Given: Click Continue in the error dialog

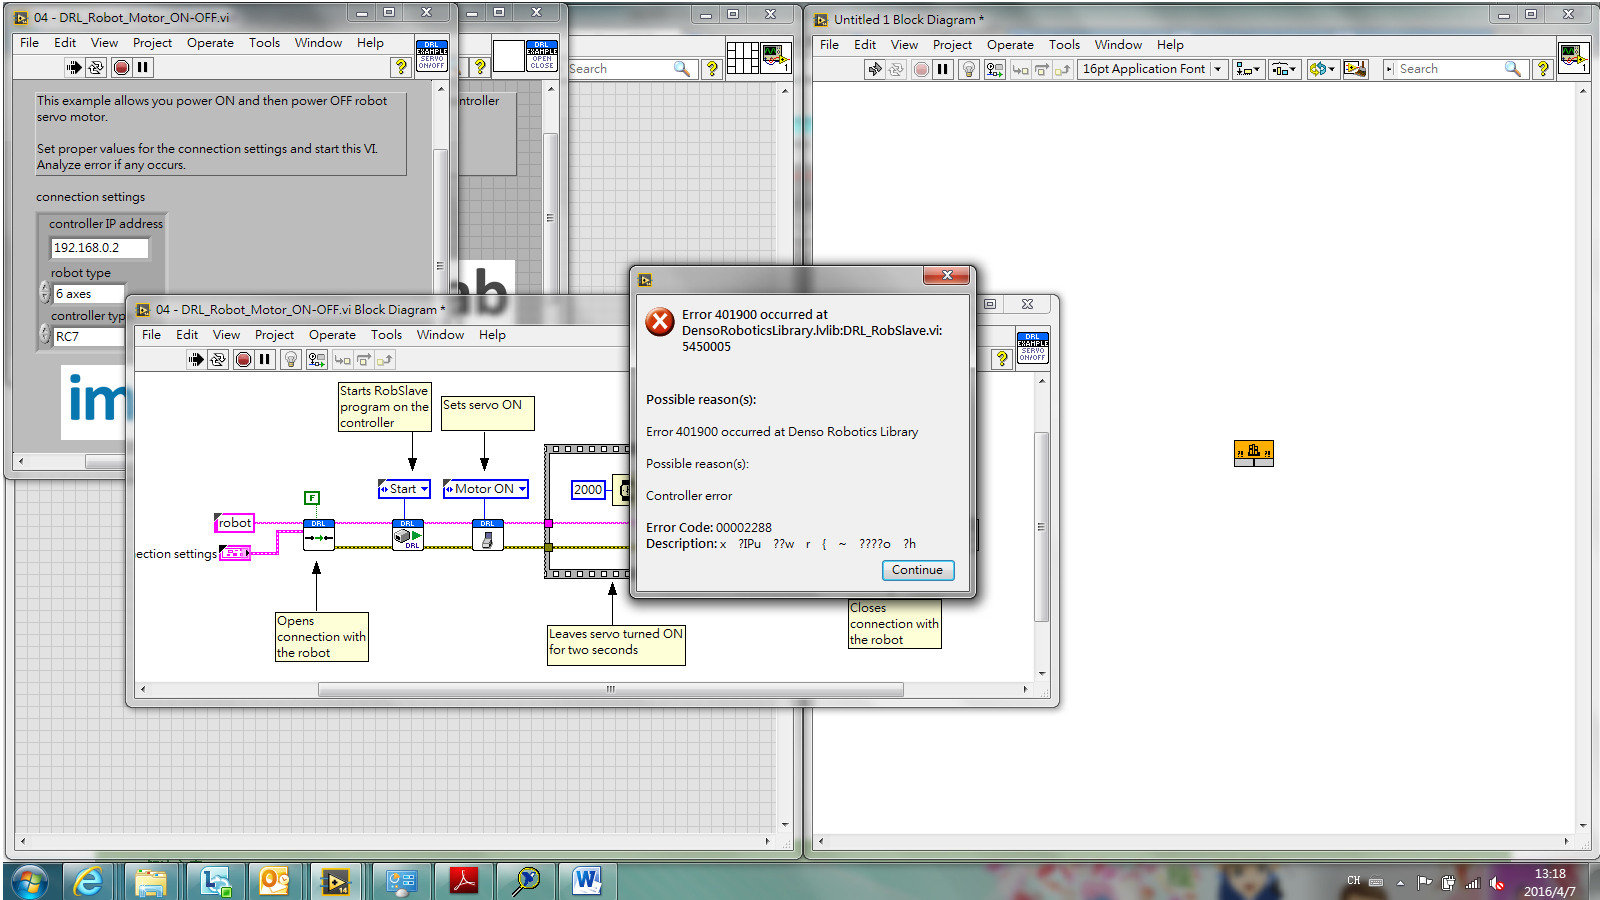Looking at the screenshot, I should click(x=918, y=570).
